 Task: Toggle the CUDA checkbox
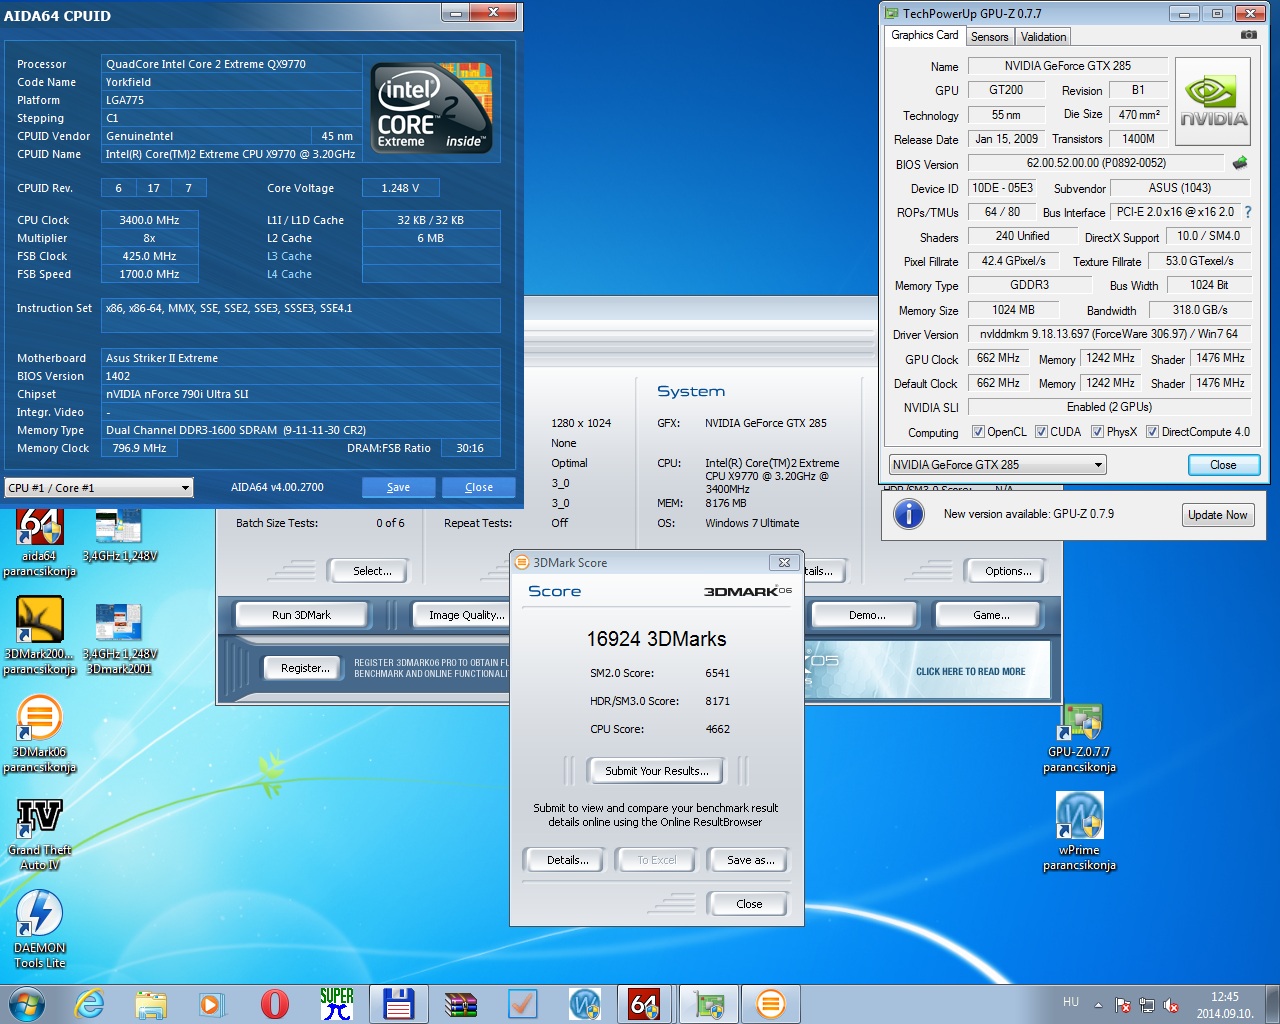pyautogui.click(x=1041, y=432)
